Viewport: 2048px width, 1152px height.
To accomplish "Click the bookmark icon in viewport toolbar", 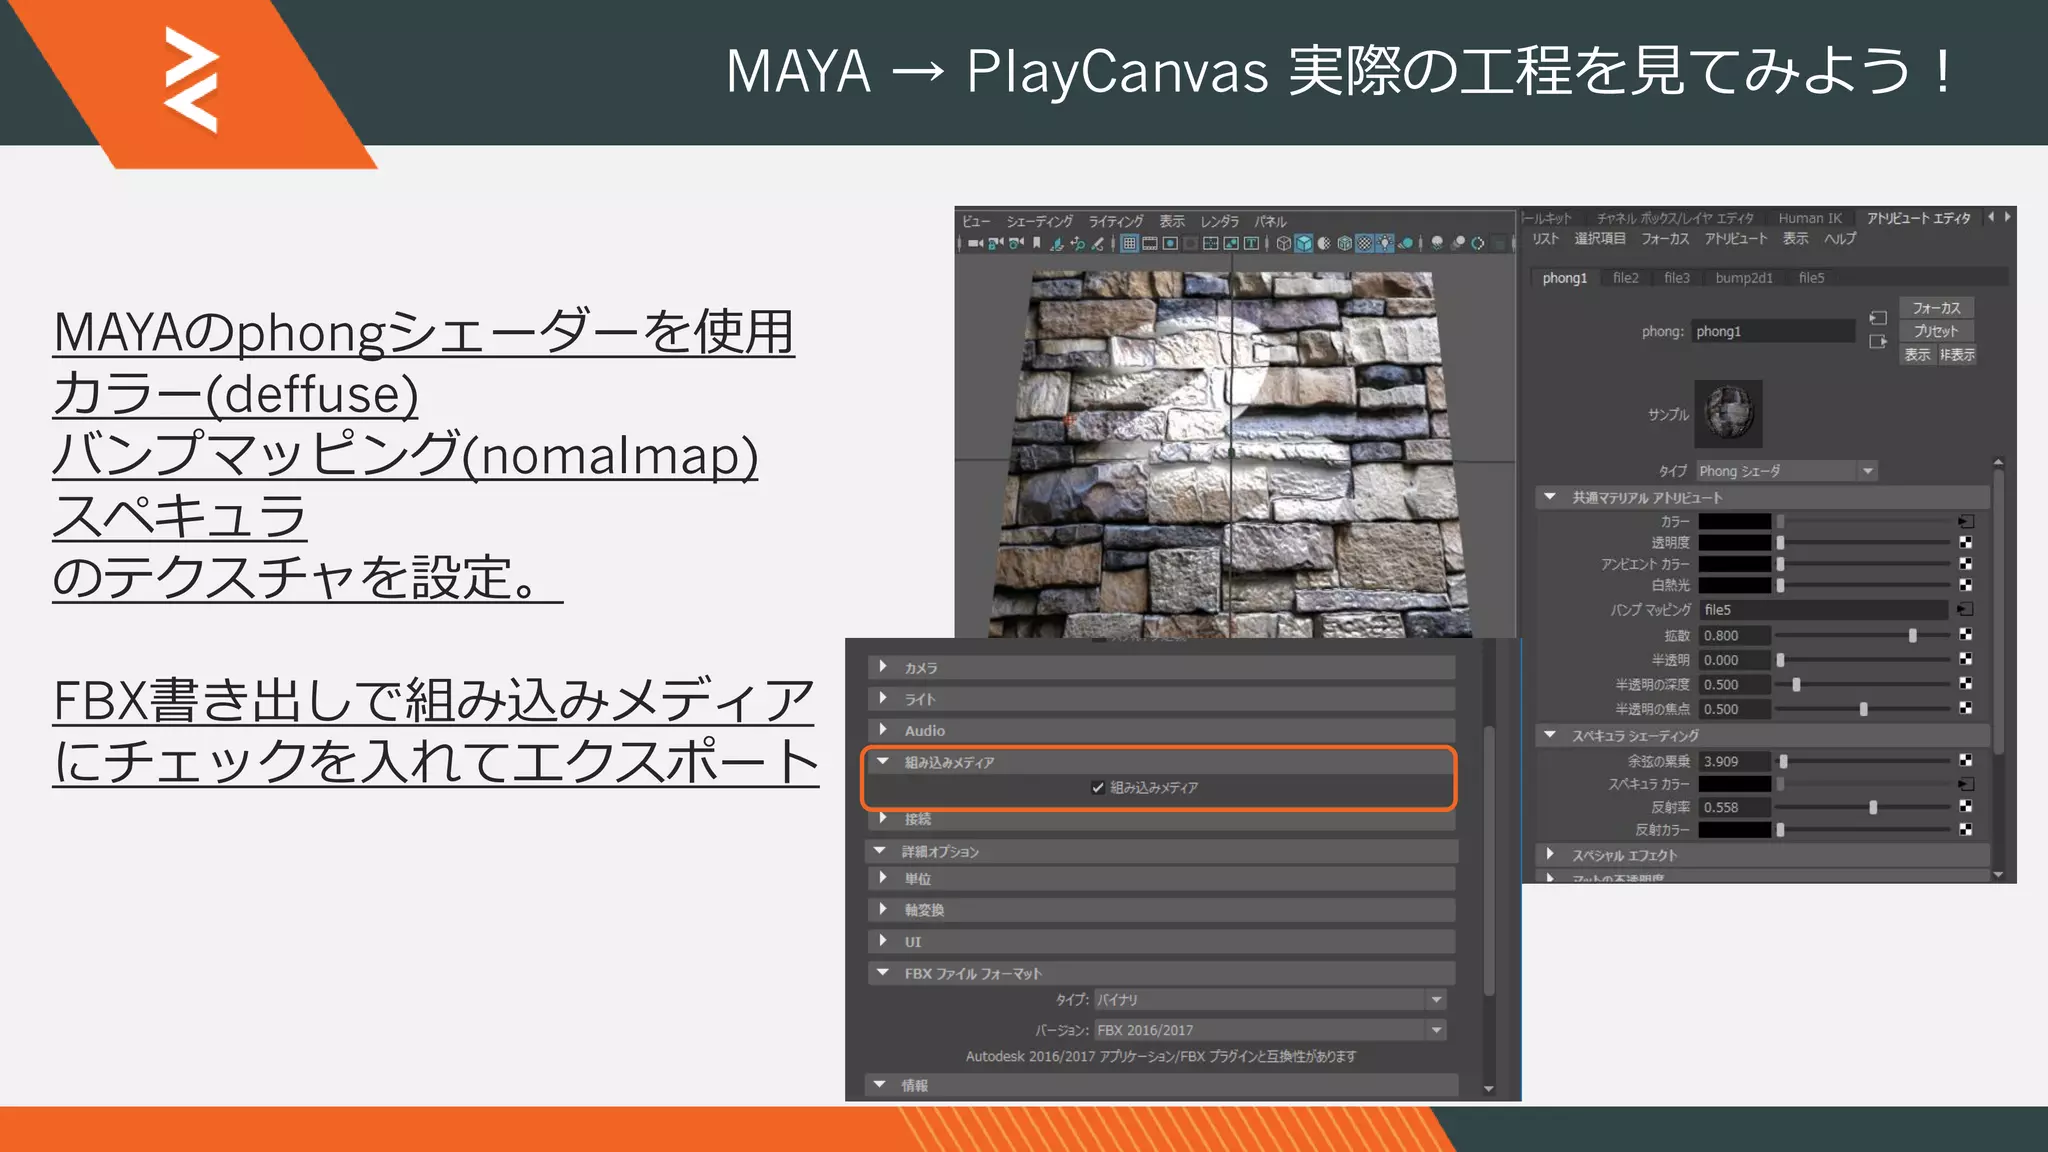I will tap(1036, 243).
